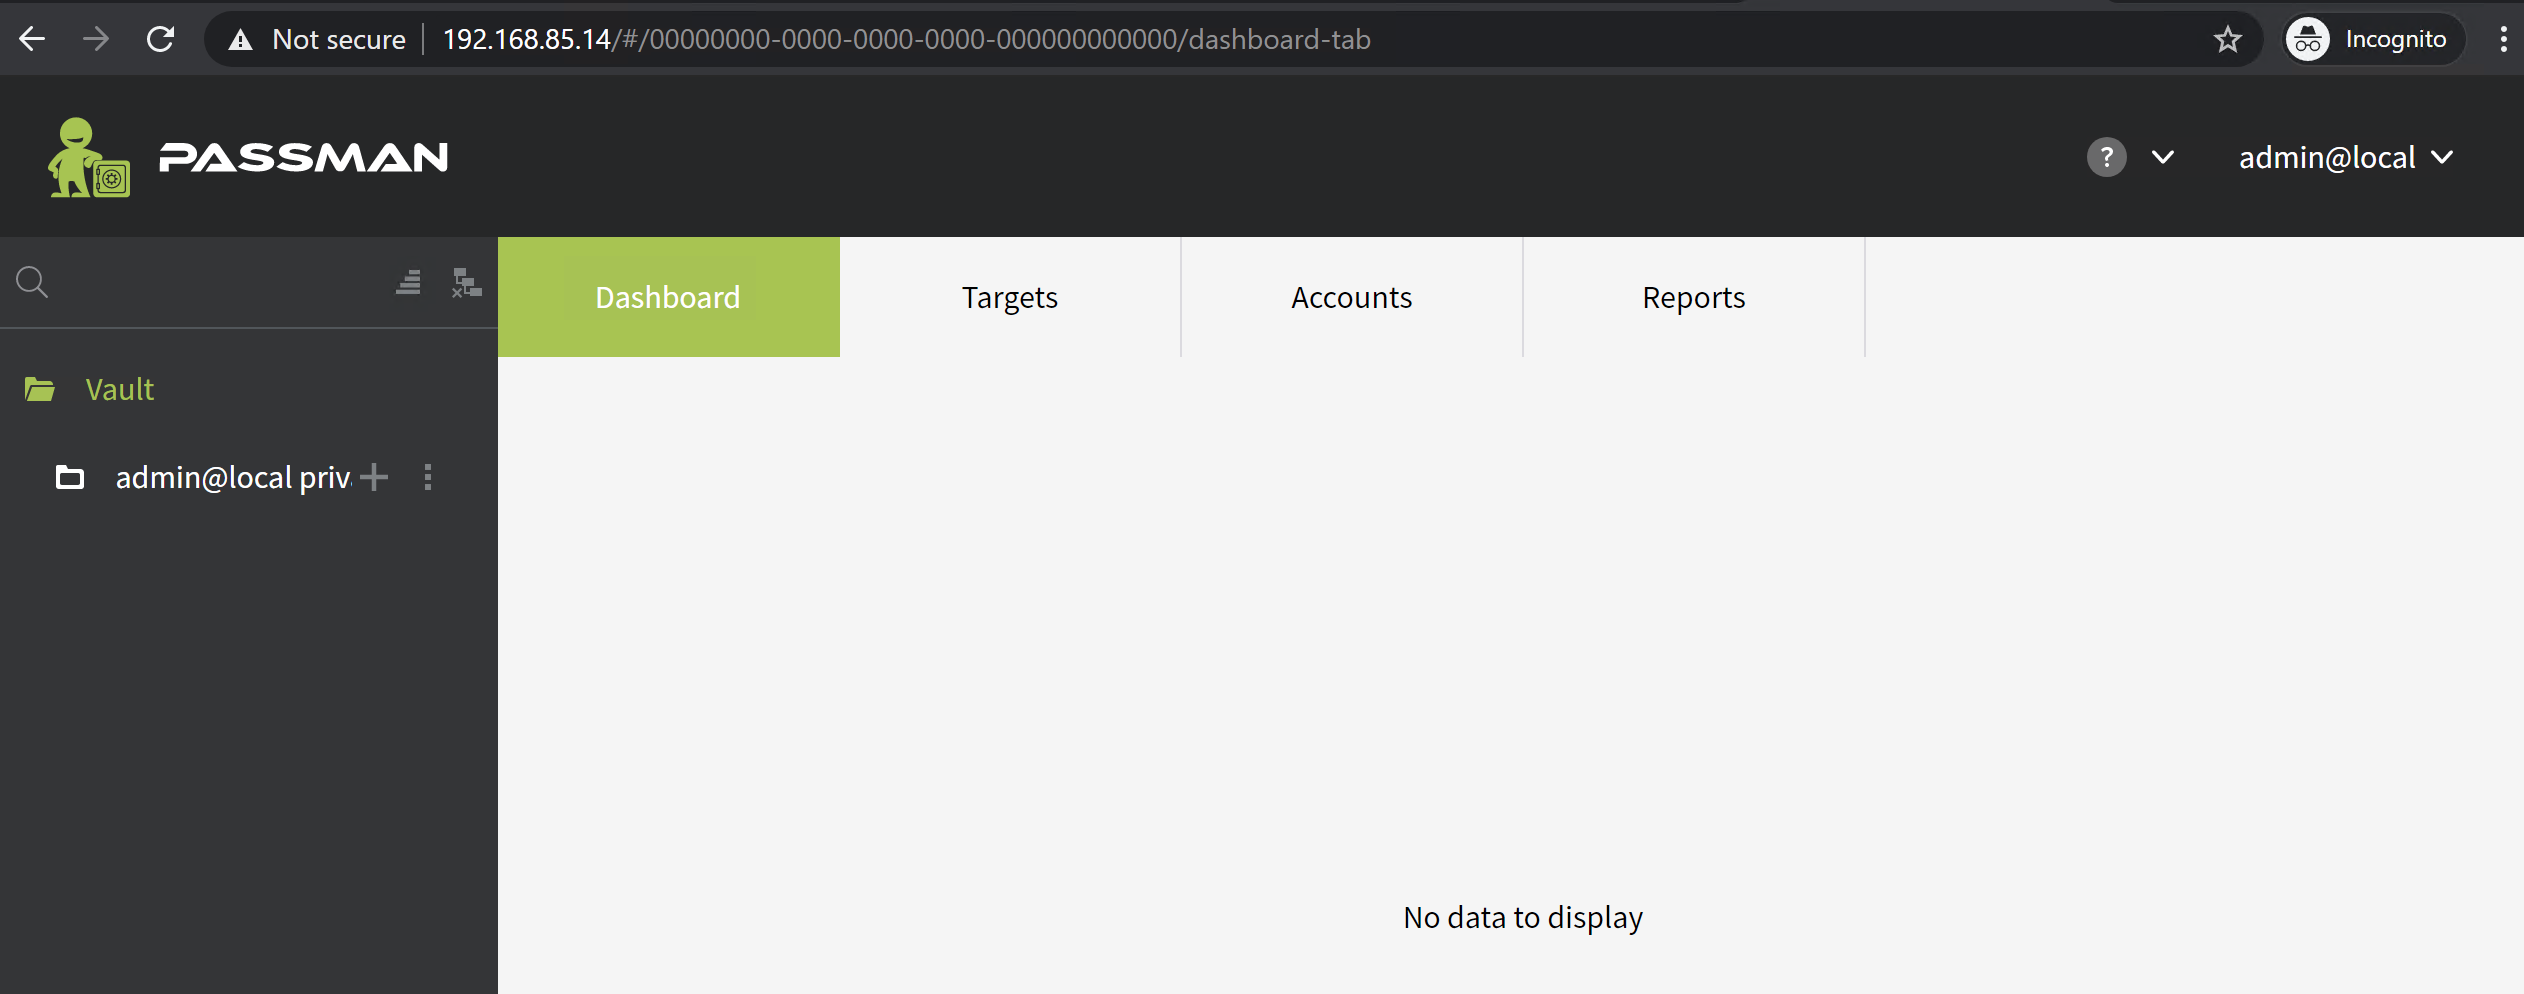Click the Not secure warning icon

point(240,40)
